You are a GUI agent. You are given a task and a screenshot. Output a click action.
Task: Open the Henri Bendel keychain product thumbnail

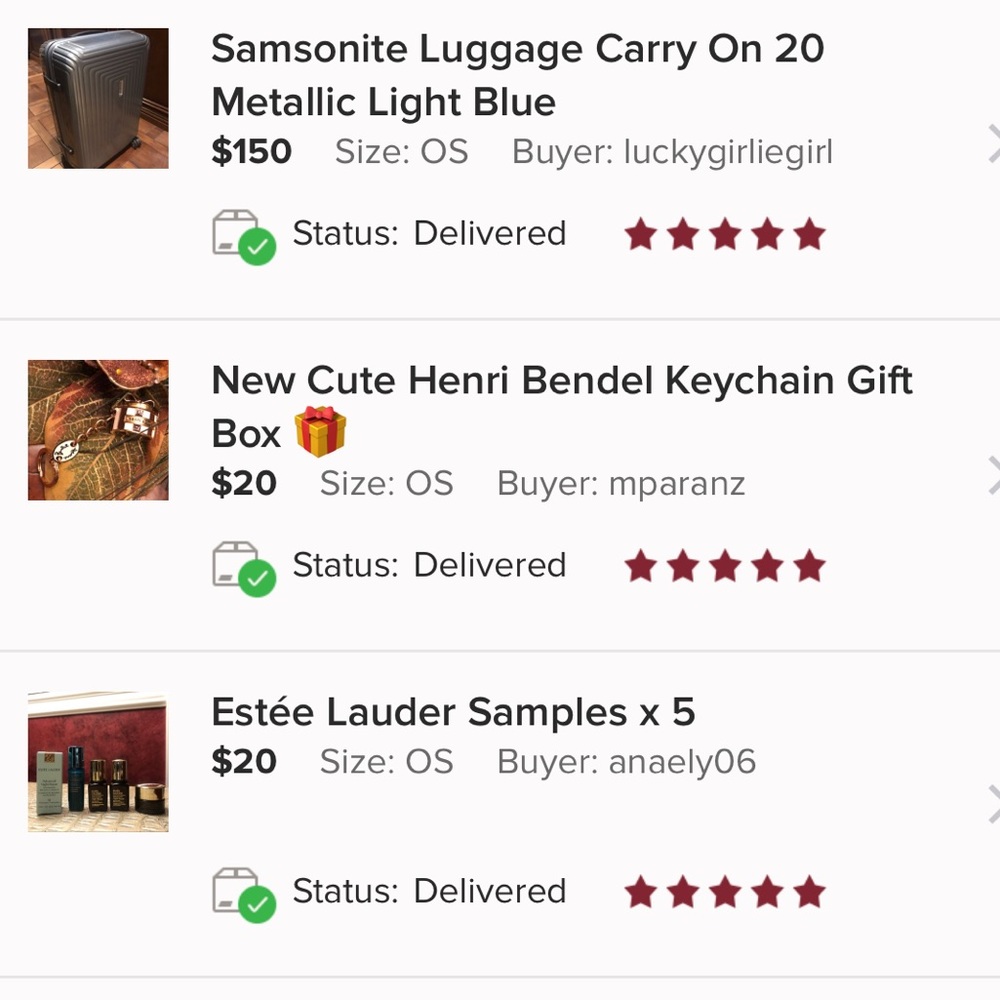tap(98, 430)
